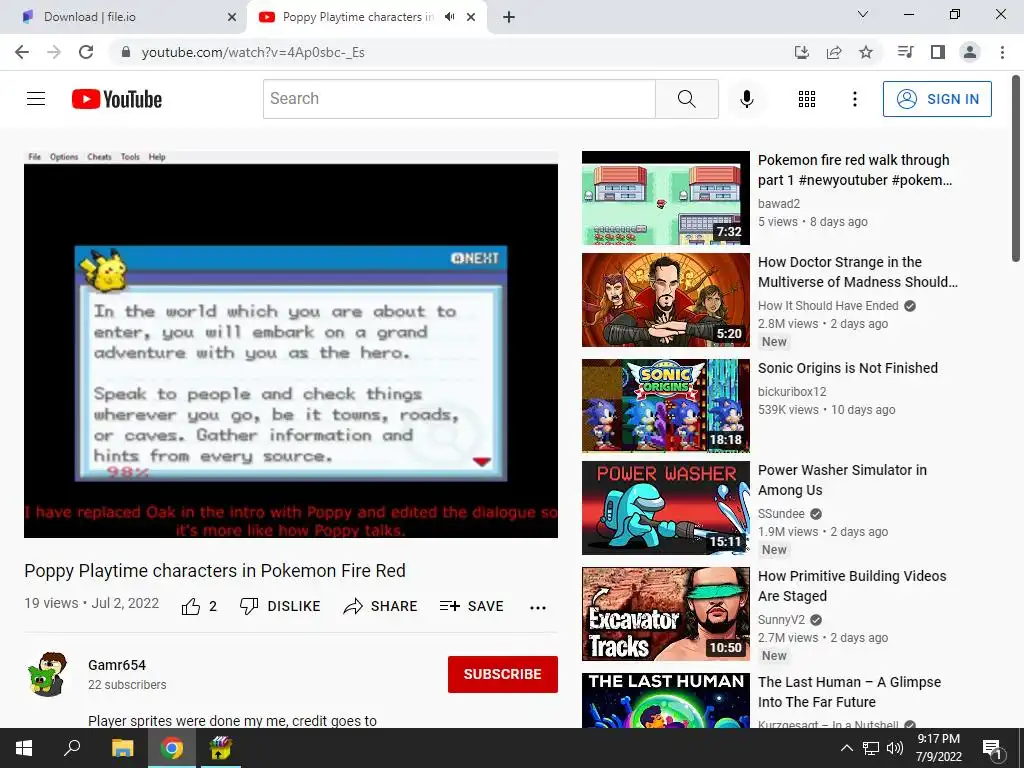Share this video
This screenshot has height=768, width=1024.
pos(380,606)
